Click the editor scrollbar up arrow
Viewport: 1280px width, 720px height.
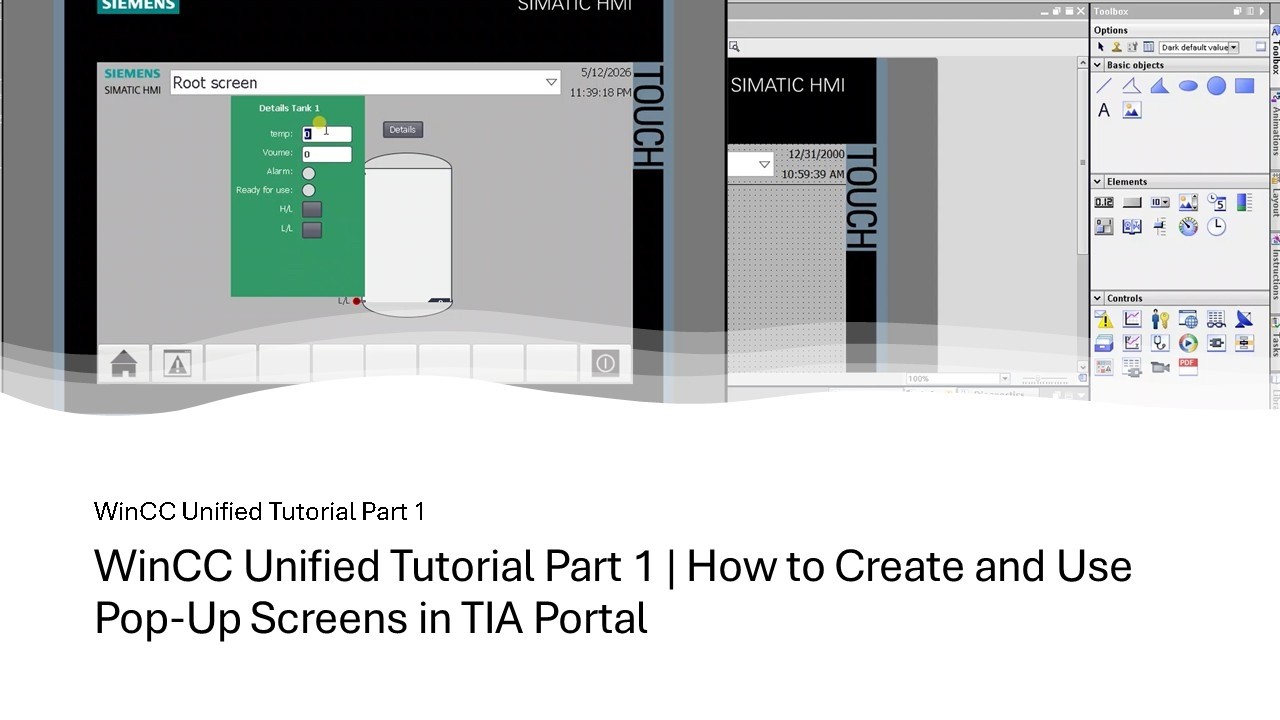1083,63
